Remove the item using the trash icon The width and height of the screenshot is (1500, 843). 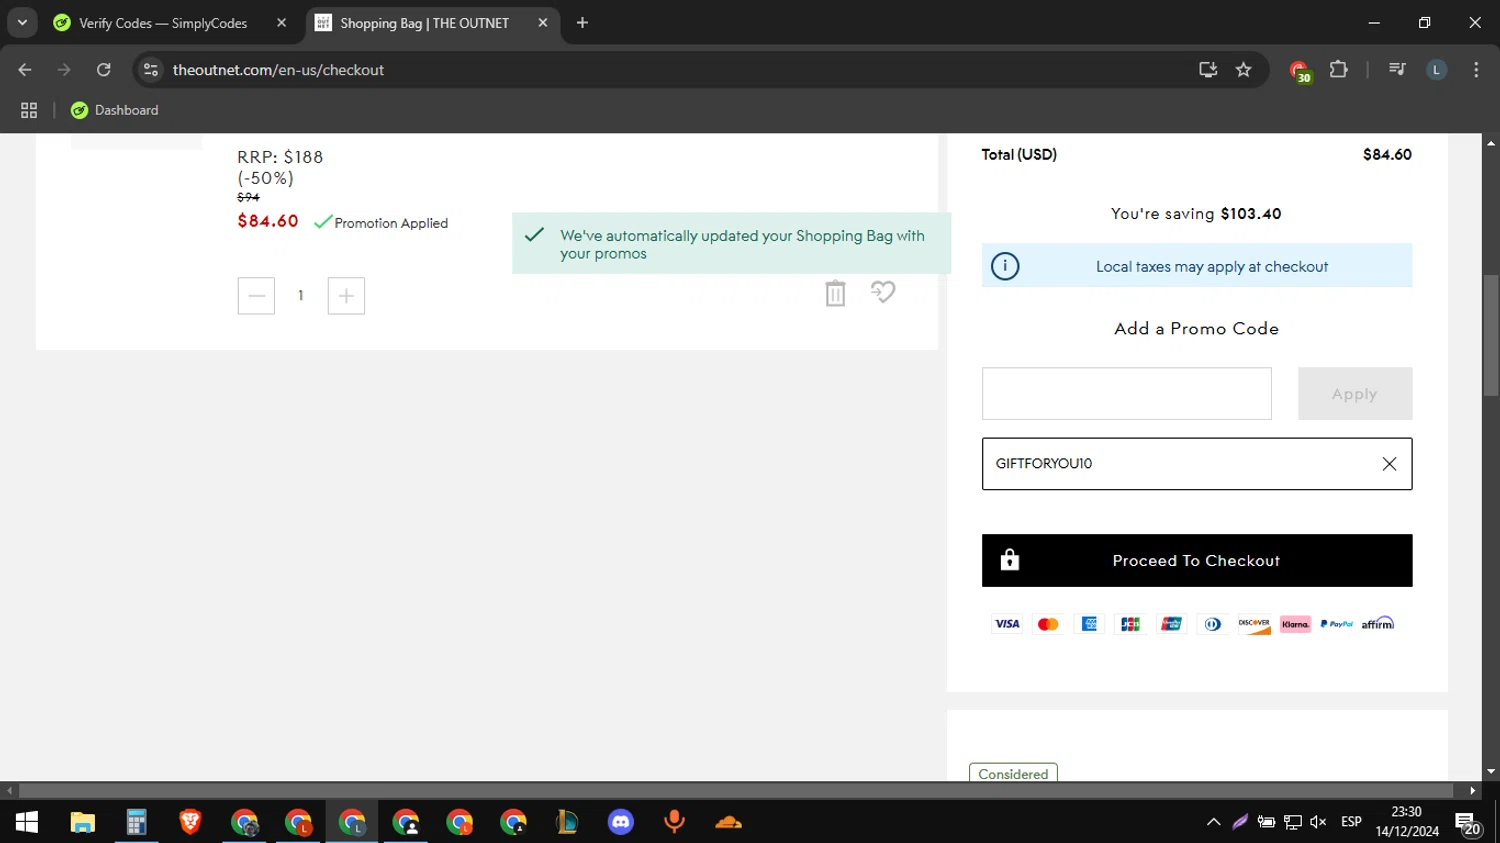coord(835,293)
